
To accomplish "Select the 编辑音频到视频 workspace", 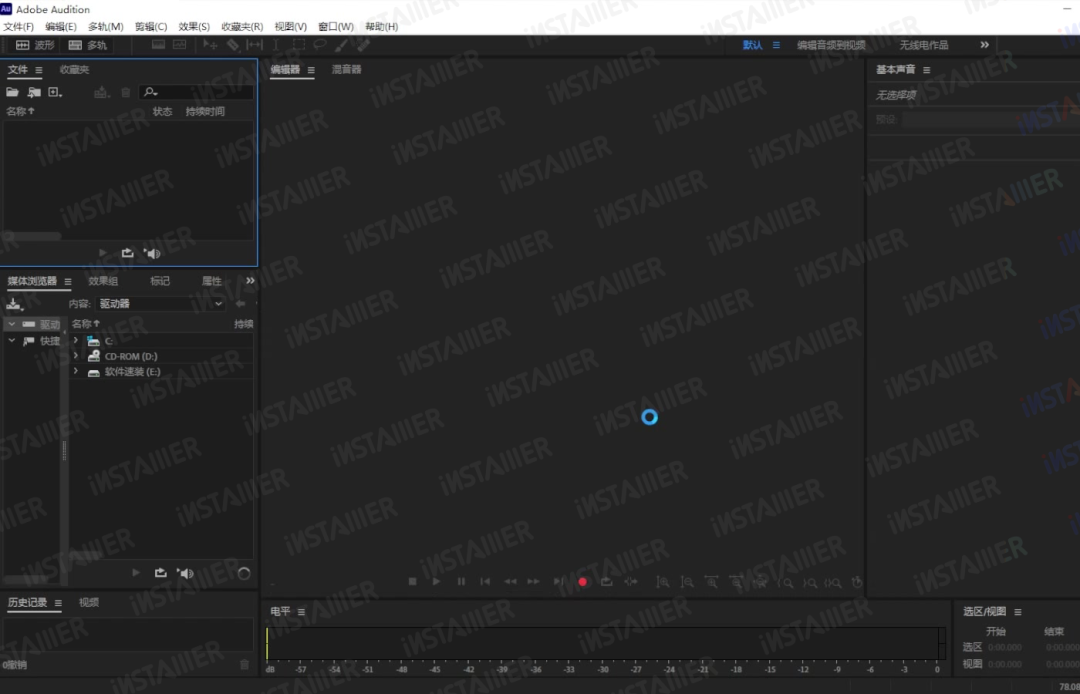I will 831,45.
